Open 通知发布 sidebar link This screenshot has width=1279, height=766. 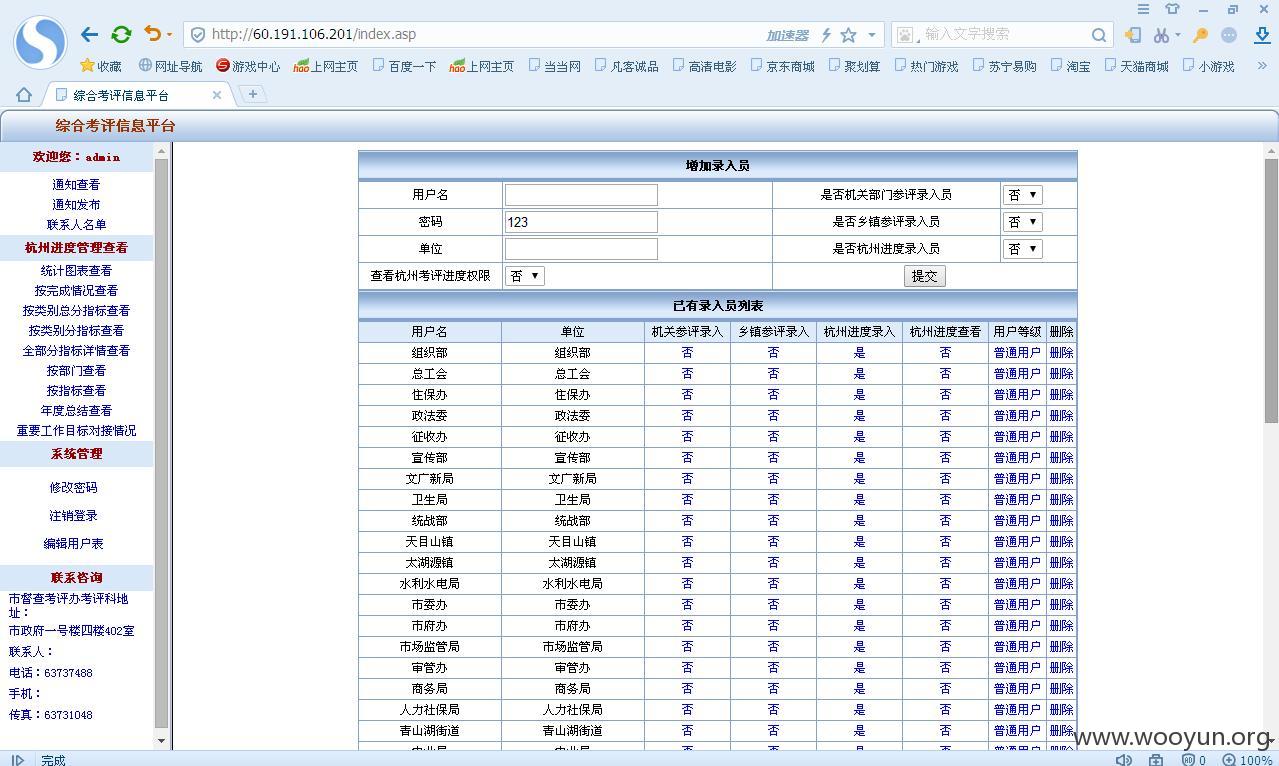tap(76, 205)
